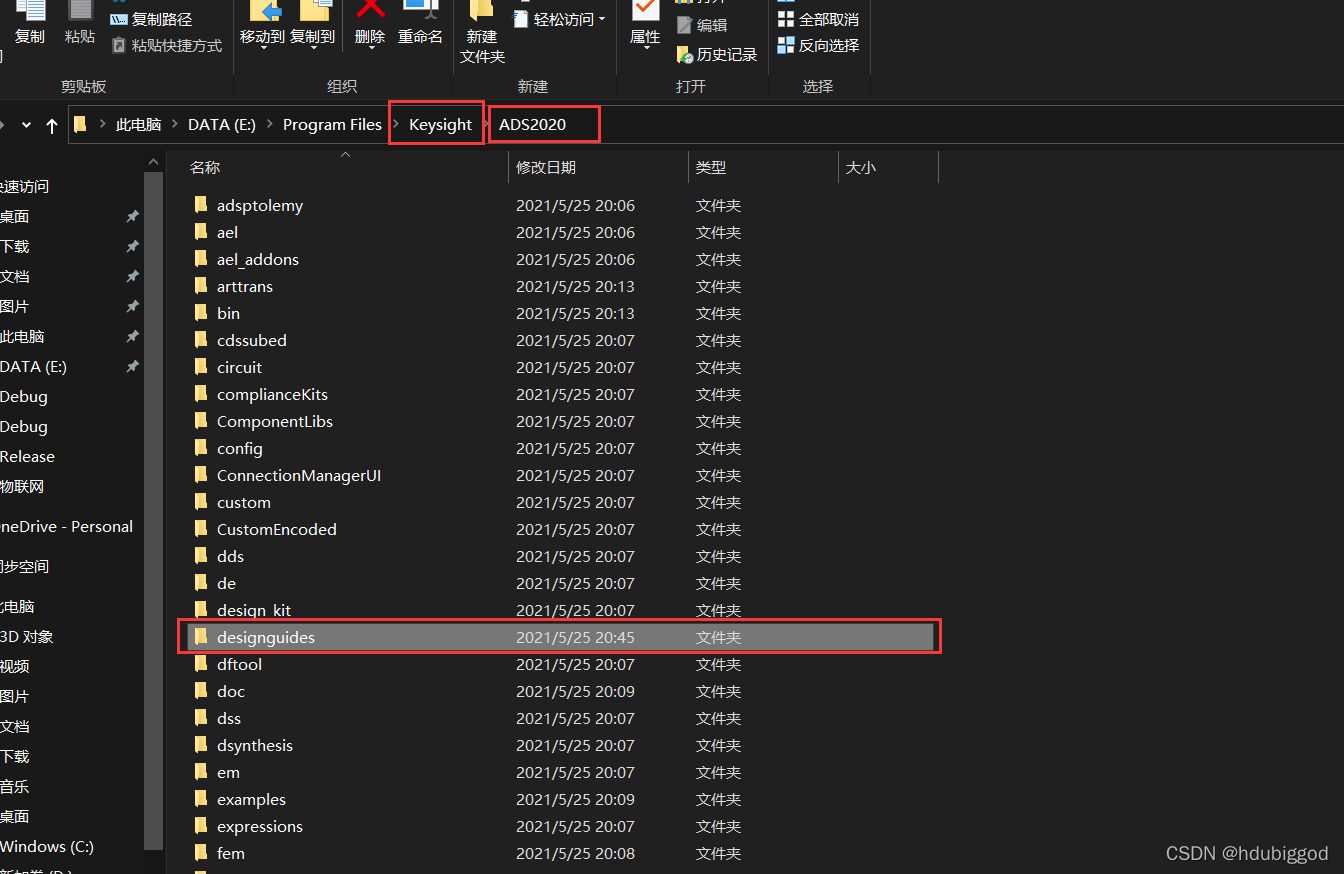Viewport: 1344px width, 874px height.
Task: Click the Delete (删除) ribbon icon
Action: click(370, 12)
